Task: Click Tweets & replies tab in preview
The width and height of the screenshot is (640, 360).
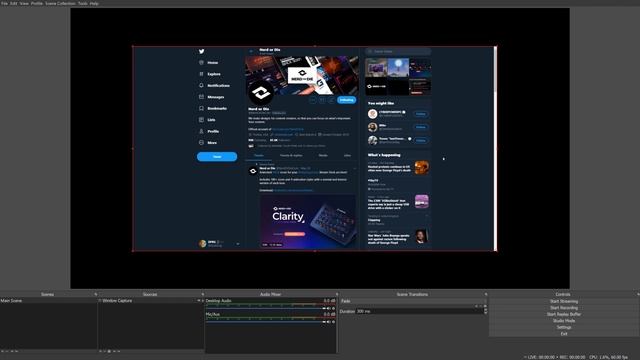Action: pyautogui.click(x=291, y=156)
